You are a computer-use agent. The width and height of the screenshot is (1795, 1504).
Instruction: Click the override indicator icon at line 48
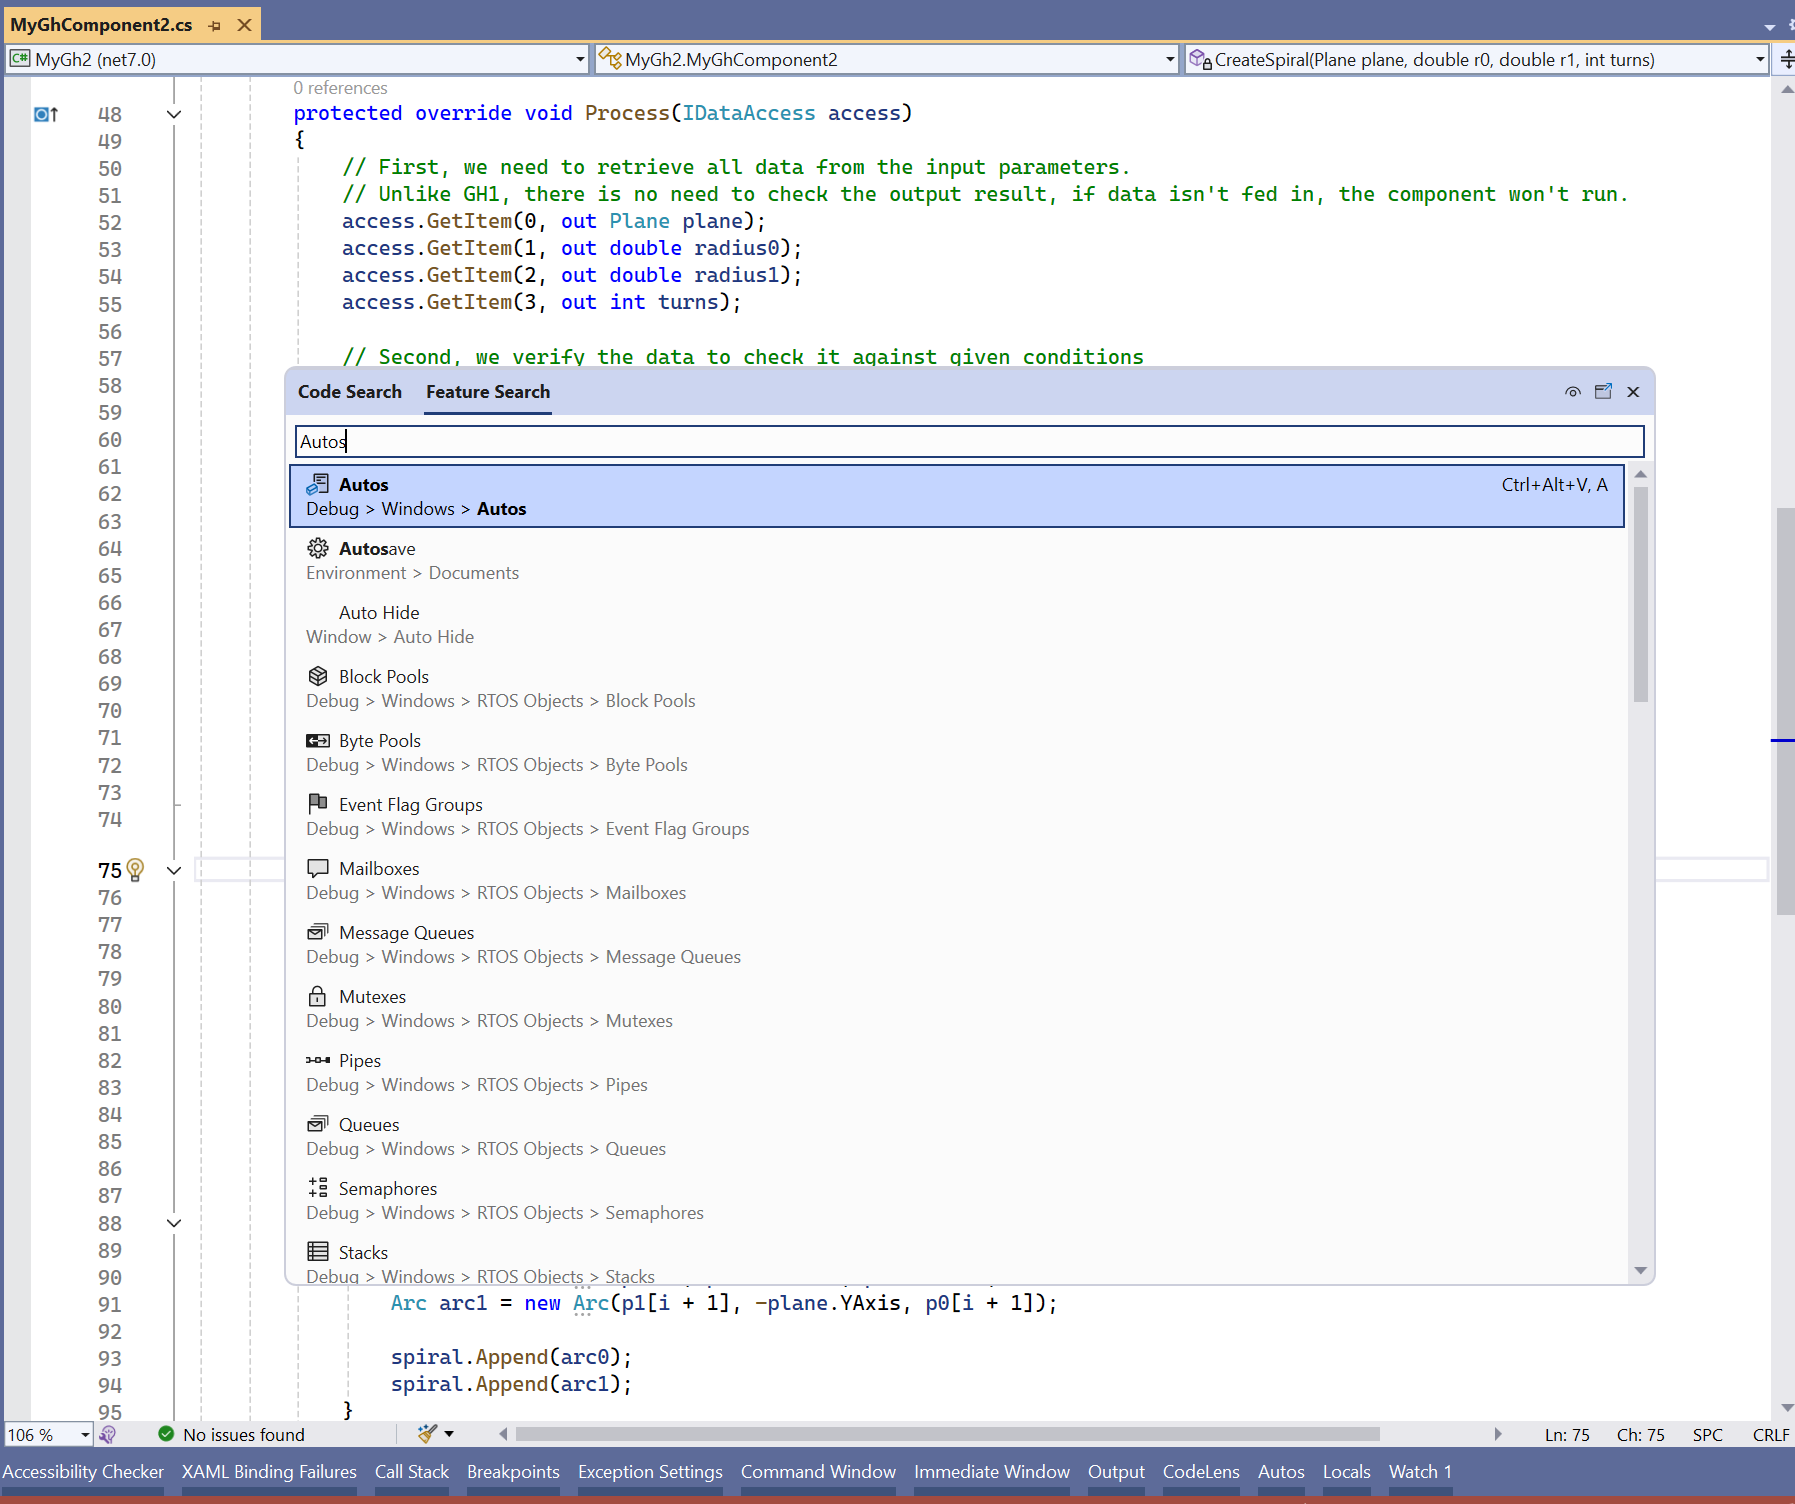46,114
